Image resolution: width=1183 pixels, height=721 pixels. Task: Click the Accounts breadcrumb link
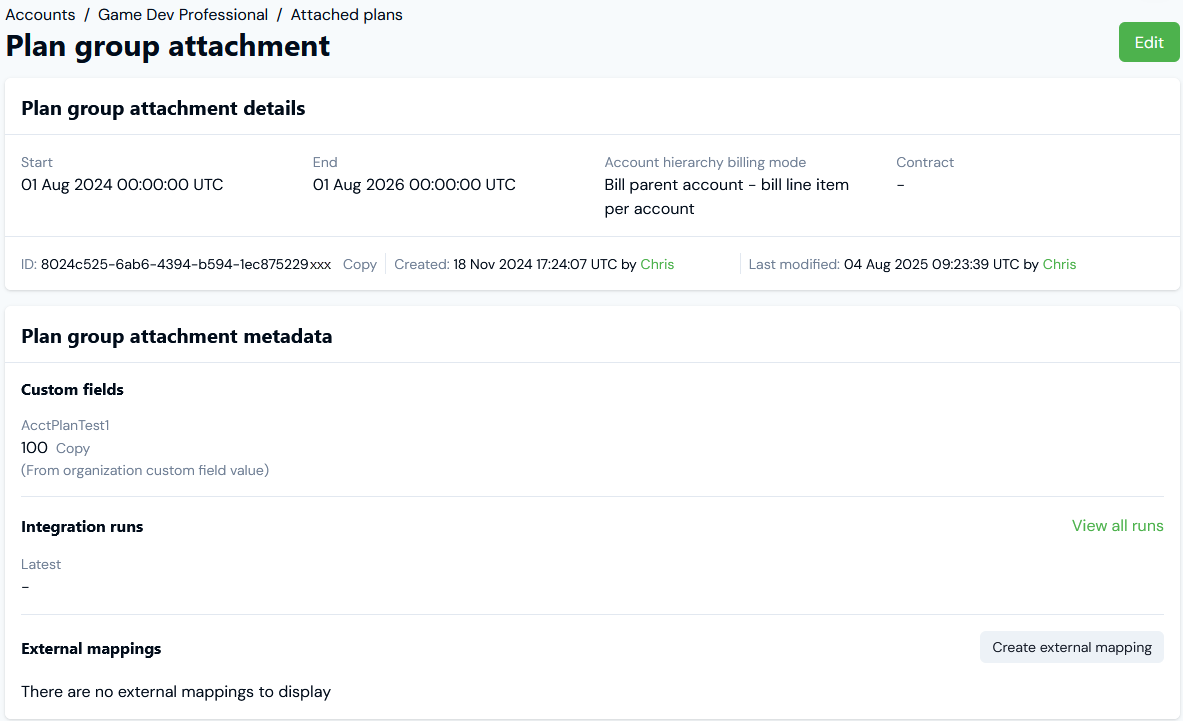pos(40,15)
